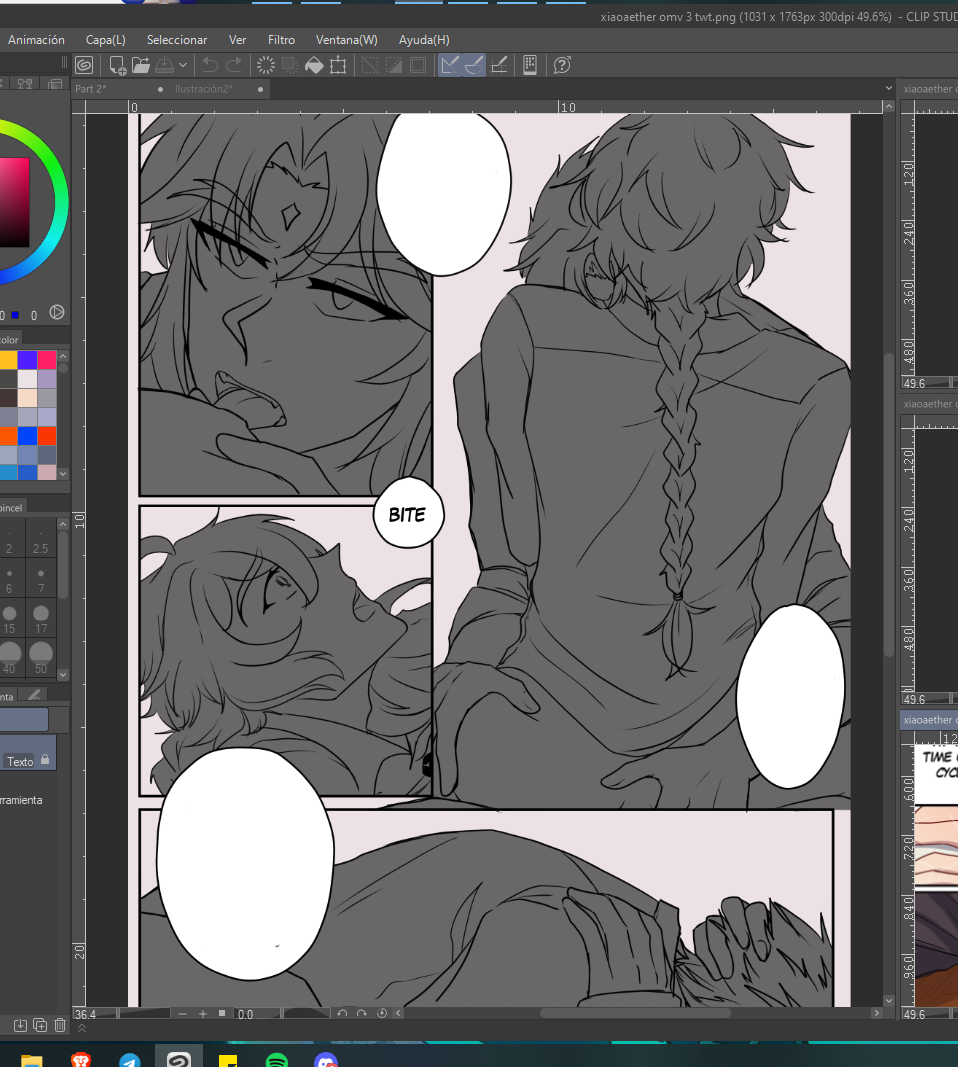958x1067 pixels.
Task: Open Spotify from the taskbar
Action: (x=277, y=1060)
